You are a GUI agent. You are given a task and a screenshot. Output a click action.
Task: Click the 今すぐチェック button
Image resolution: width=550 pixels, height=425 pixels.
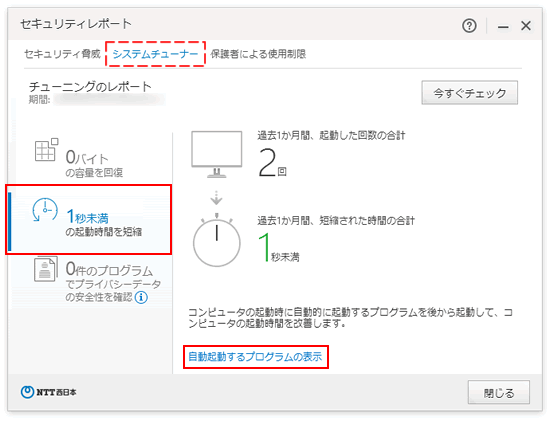tap(470, 93)
